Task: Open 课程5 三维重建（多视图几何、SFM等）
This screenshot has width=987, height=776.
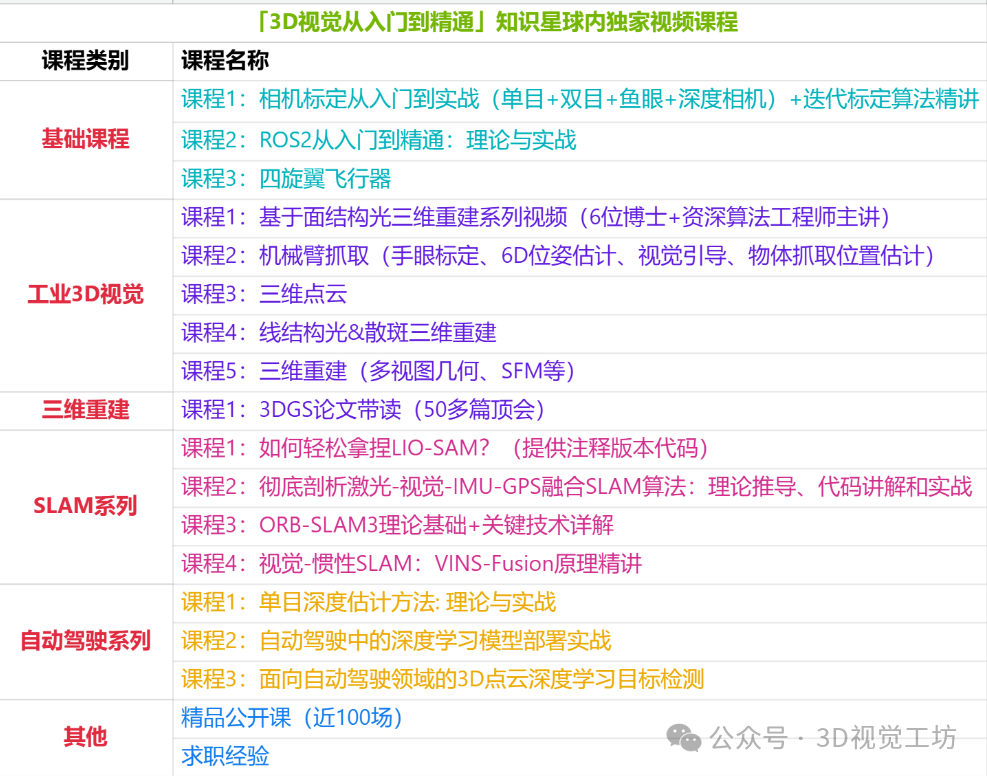Action: pos(580,371)
